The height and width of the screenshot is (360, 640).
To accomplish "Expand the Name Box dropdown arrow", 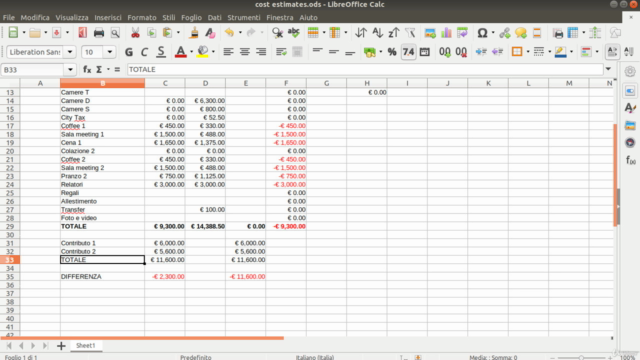I will tap(70, 69).
